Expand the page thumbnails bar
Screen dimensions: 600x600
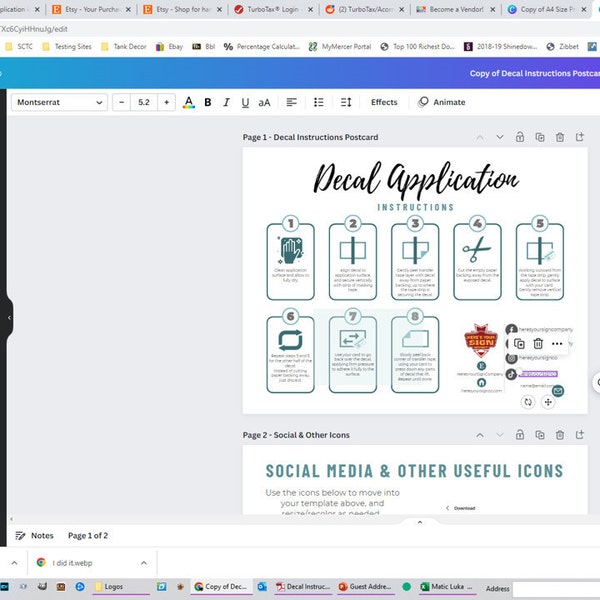tap(420, 522)
